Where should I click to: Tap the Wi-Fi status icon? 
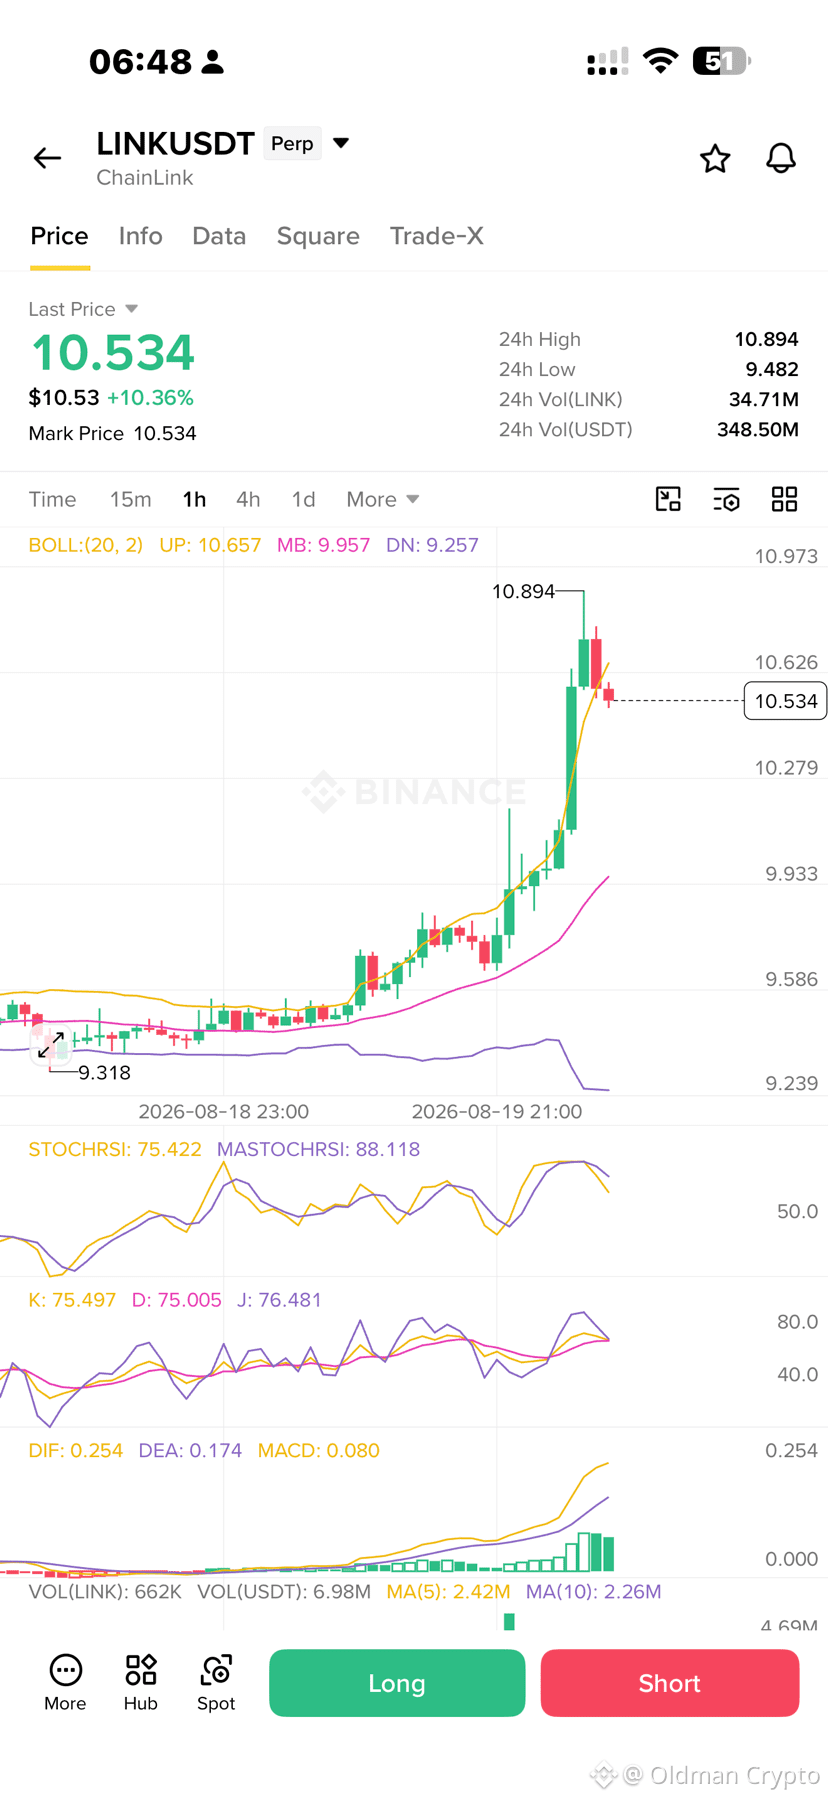[660, 60]
